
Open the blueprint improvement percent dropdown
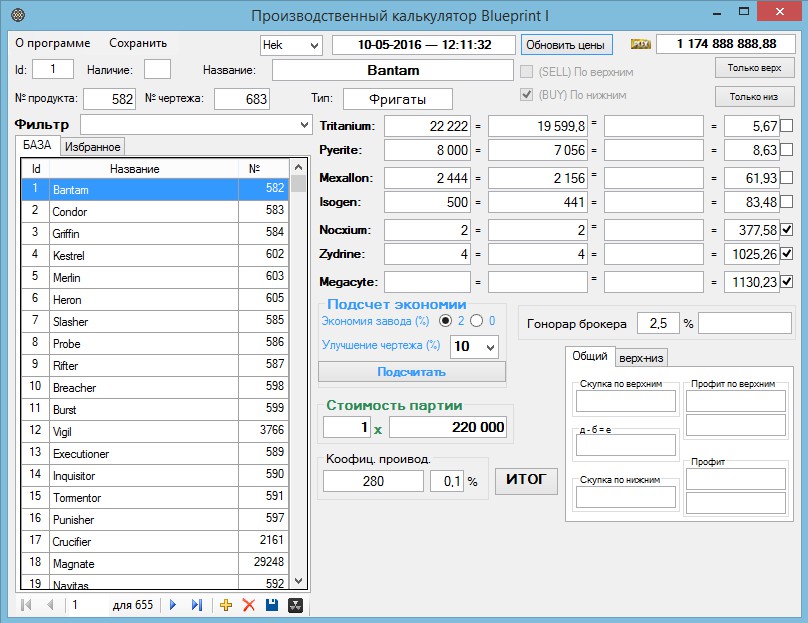coord(489,347)
